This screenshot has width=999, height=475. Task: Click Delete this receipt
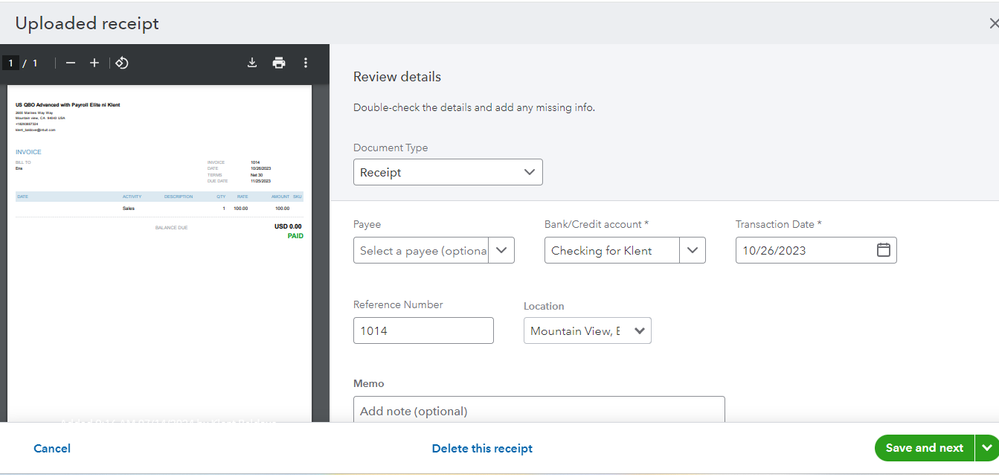tap(482, 449)
